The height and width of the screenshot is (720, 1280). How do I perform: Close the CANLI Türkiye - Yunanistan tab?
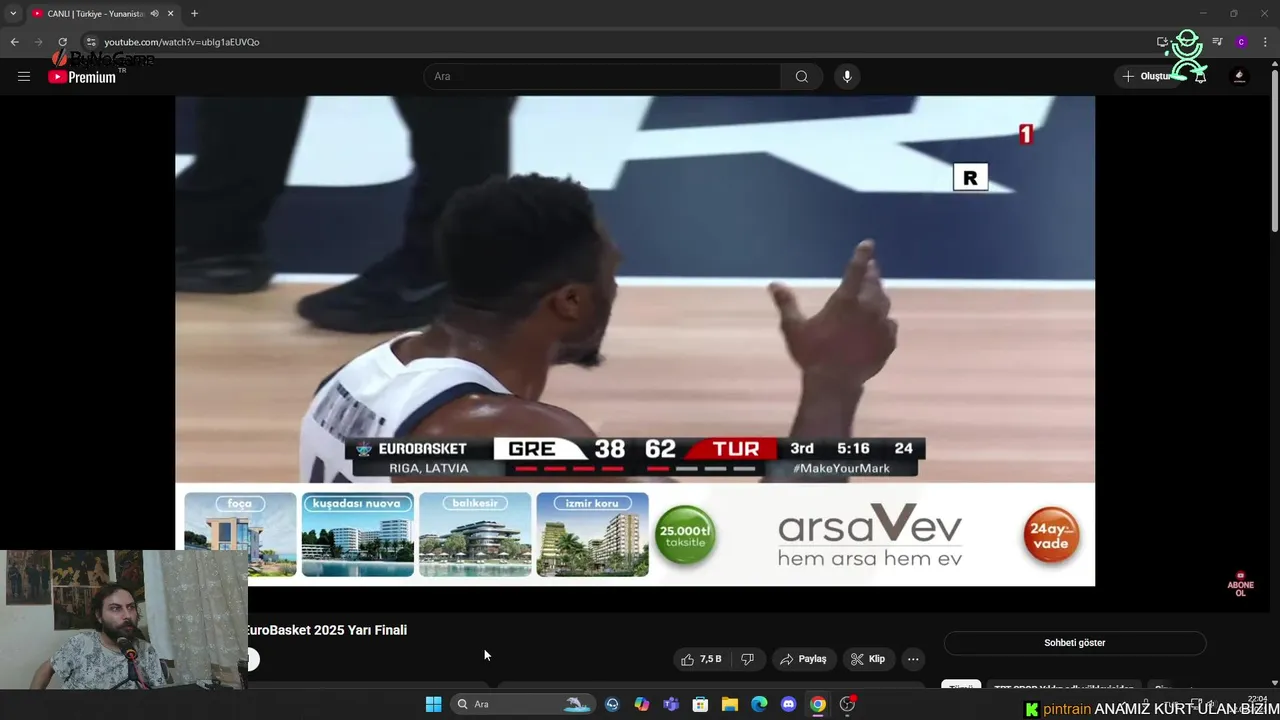tap(171, 13)
